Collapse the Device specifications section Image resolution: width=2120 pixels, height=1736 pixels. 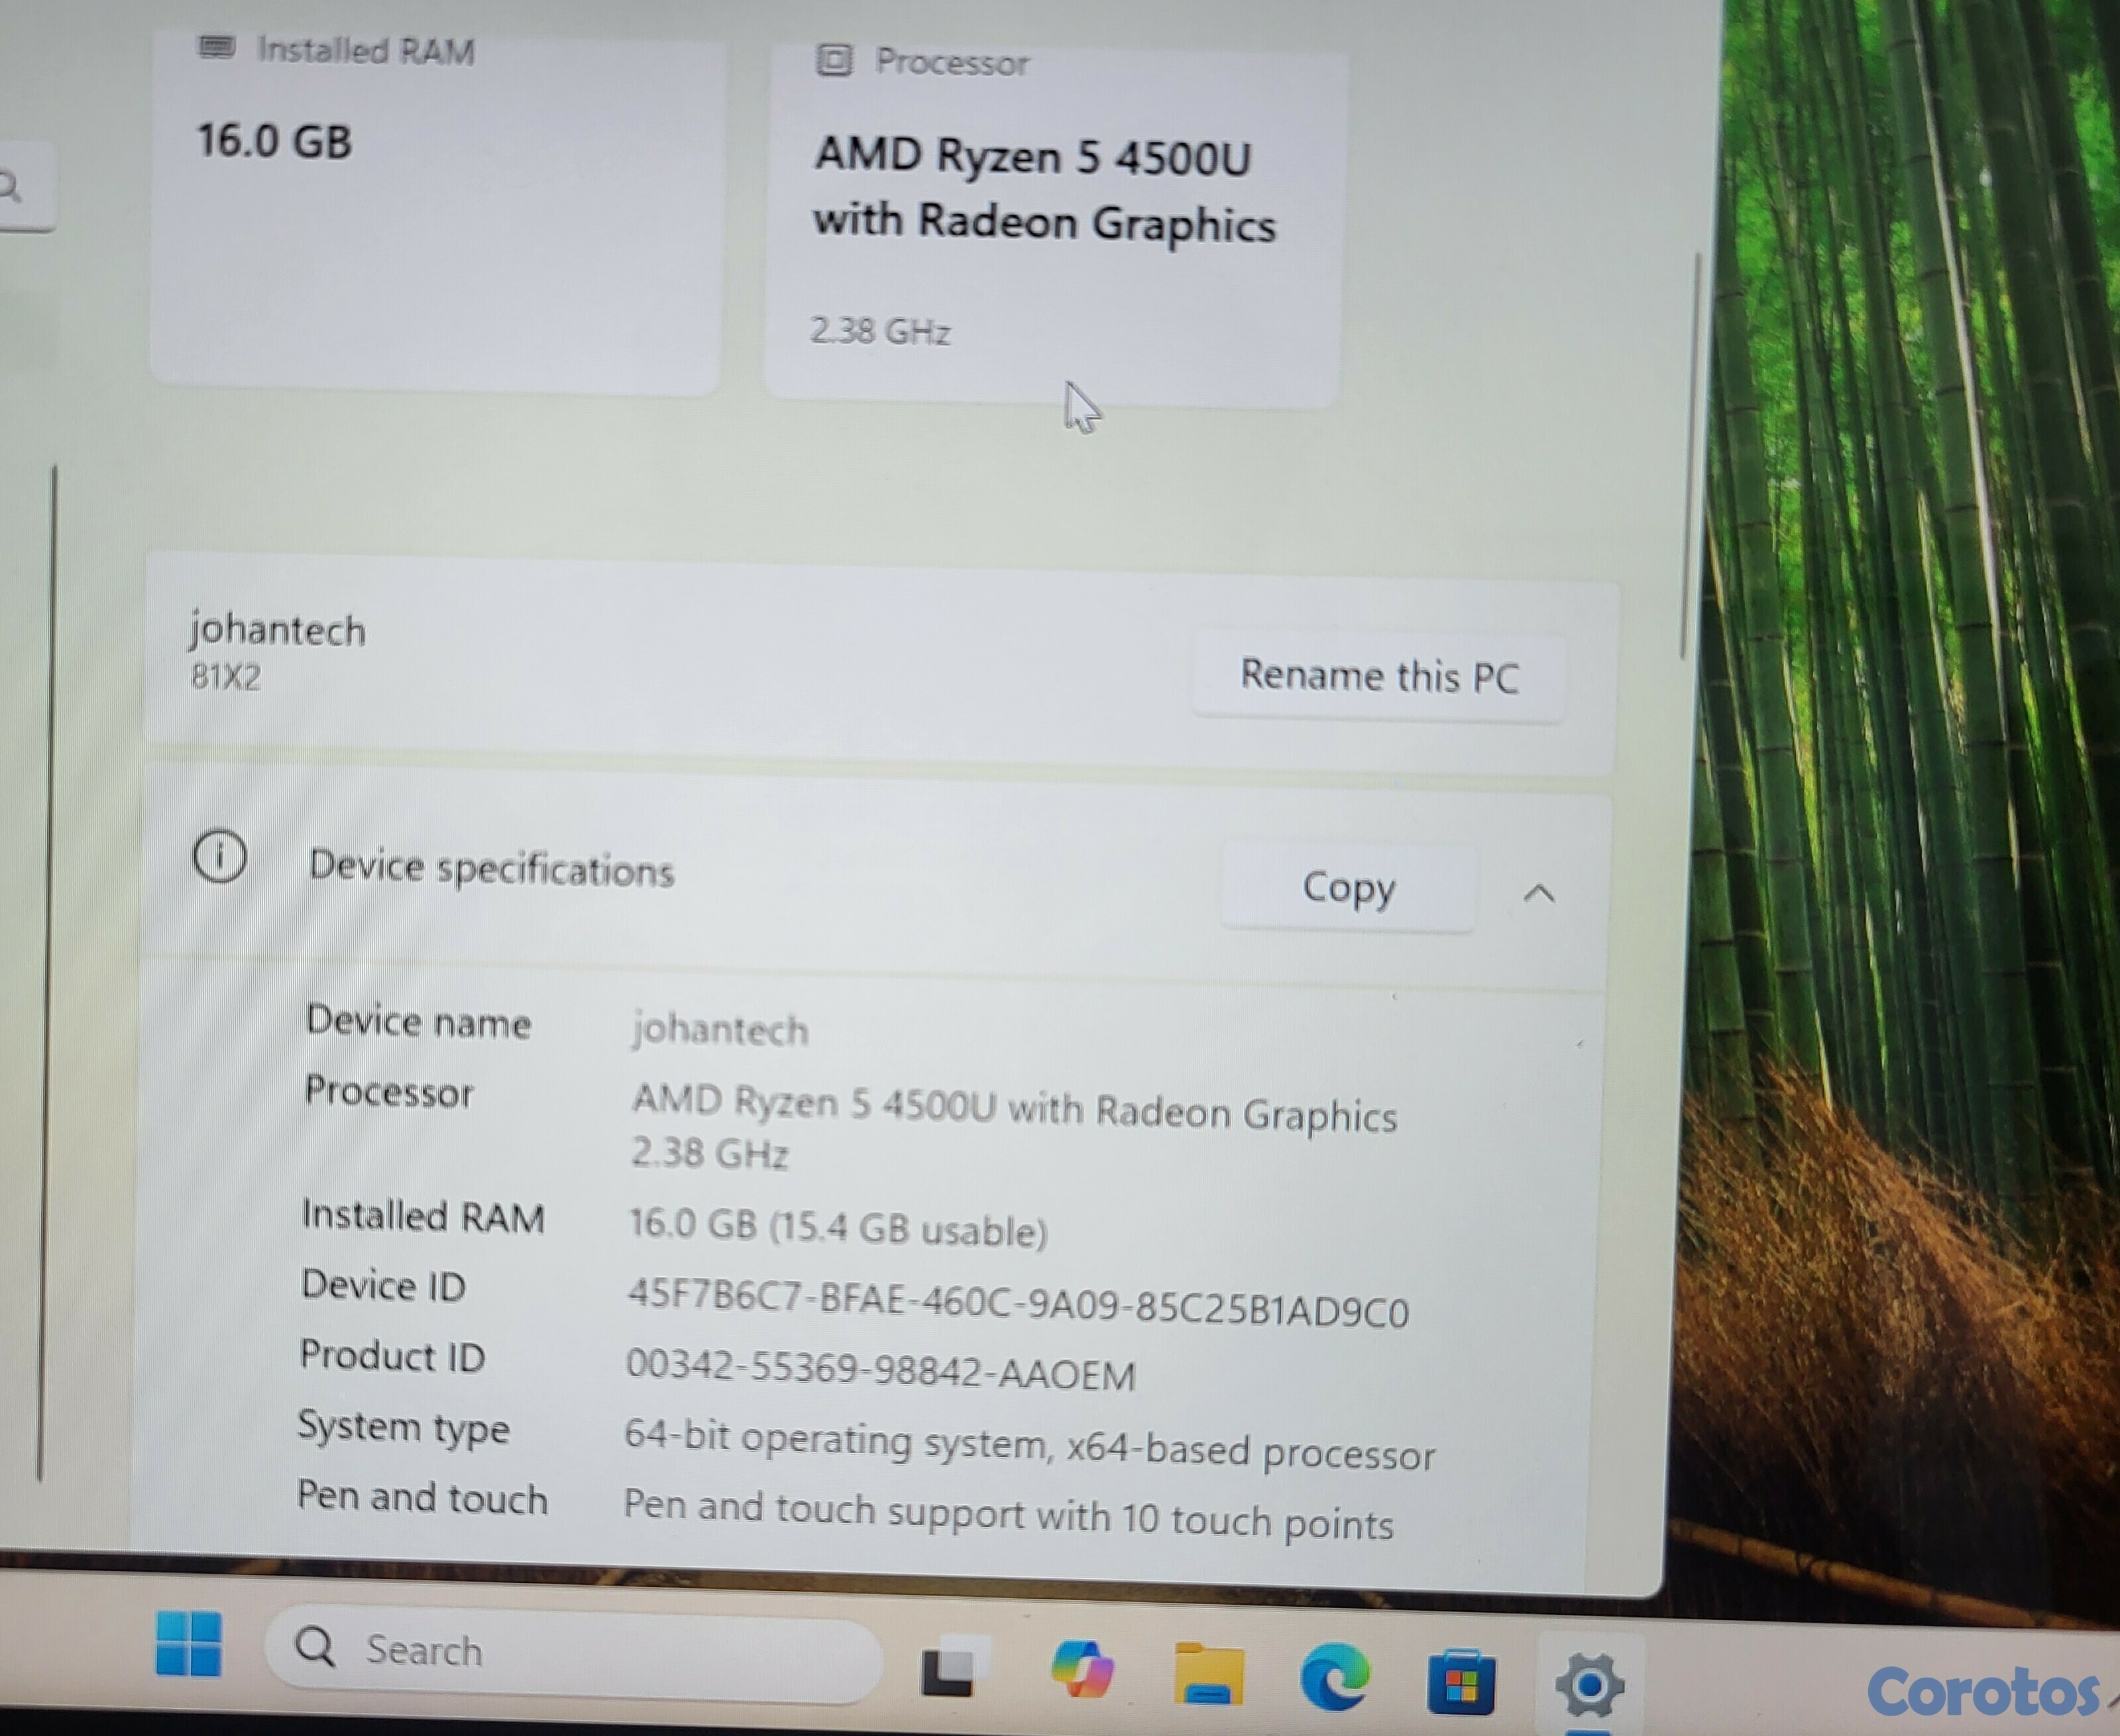(1539, 893)
